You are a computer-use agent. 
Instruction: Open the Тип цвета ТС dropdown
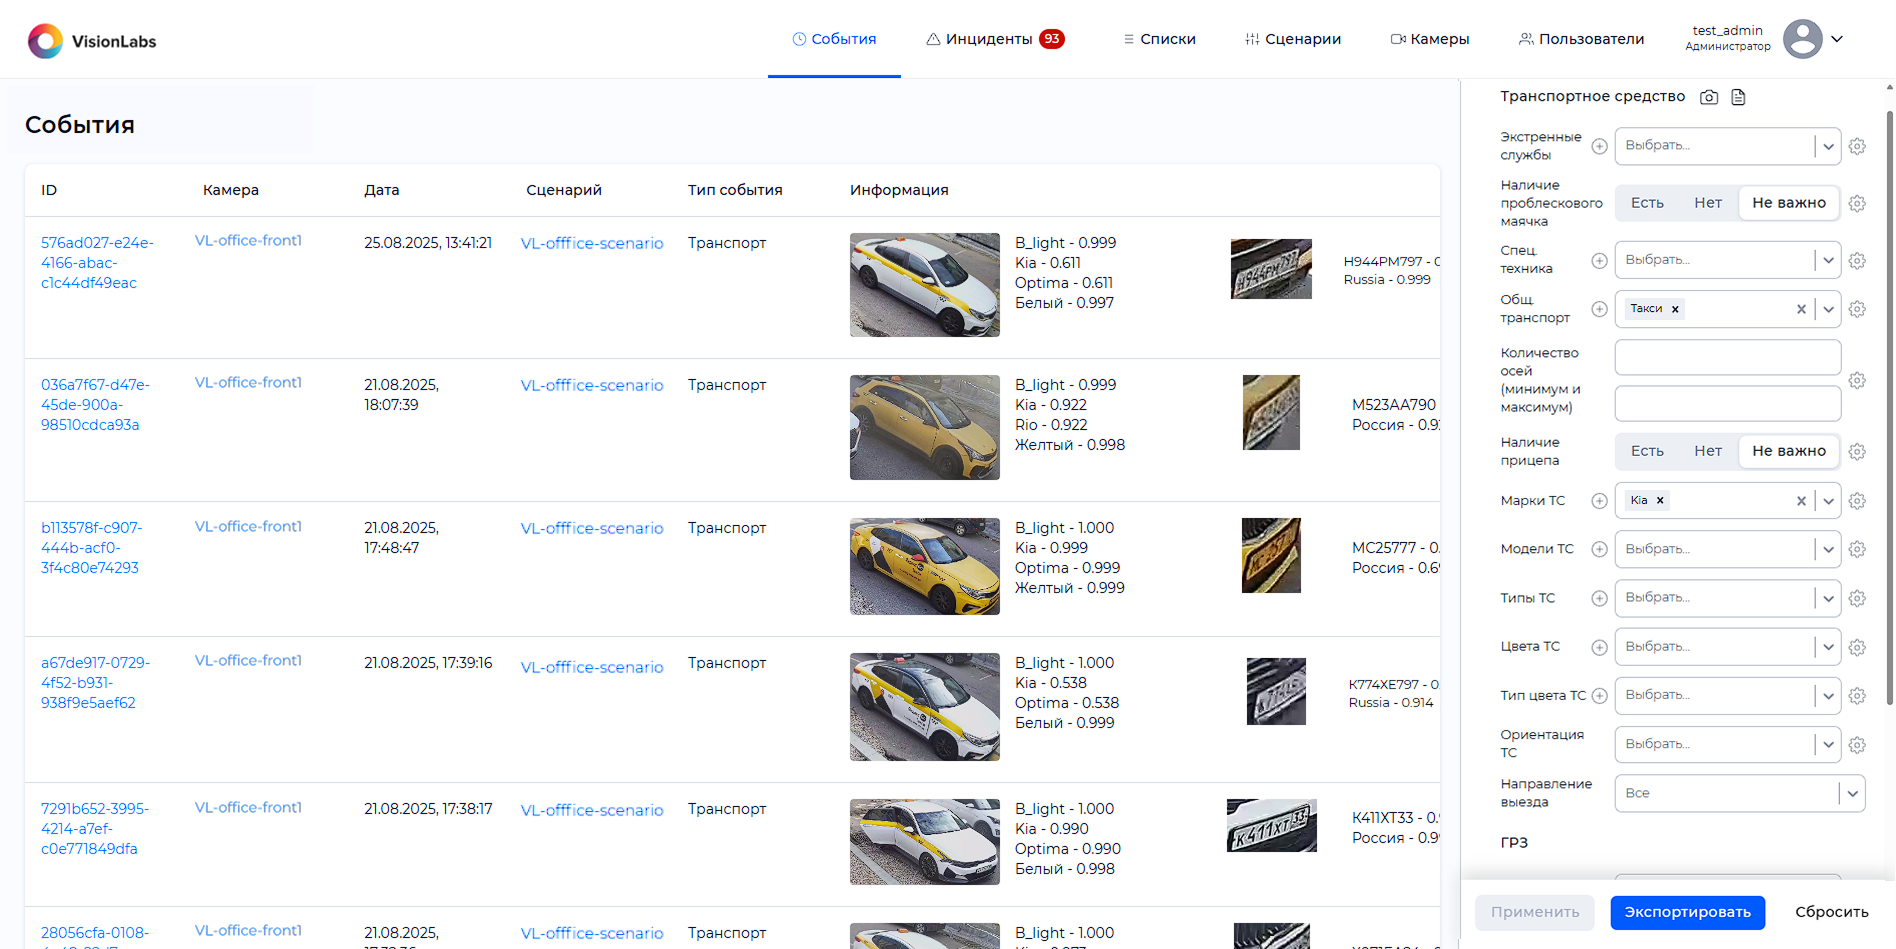pos(1727,696)
